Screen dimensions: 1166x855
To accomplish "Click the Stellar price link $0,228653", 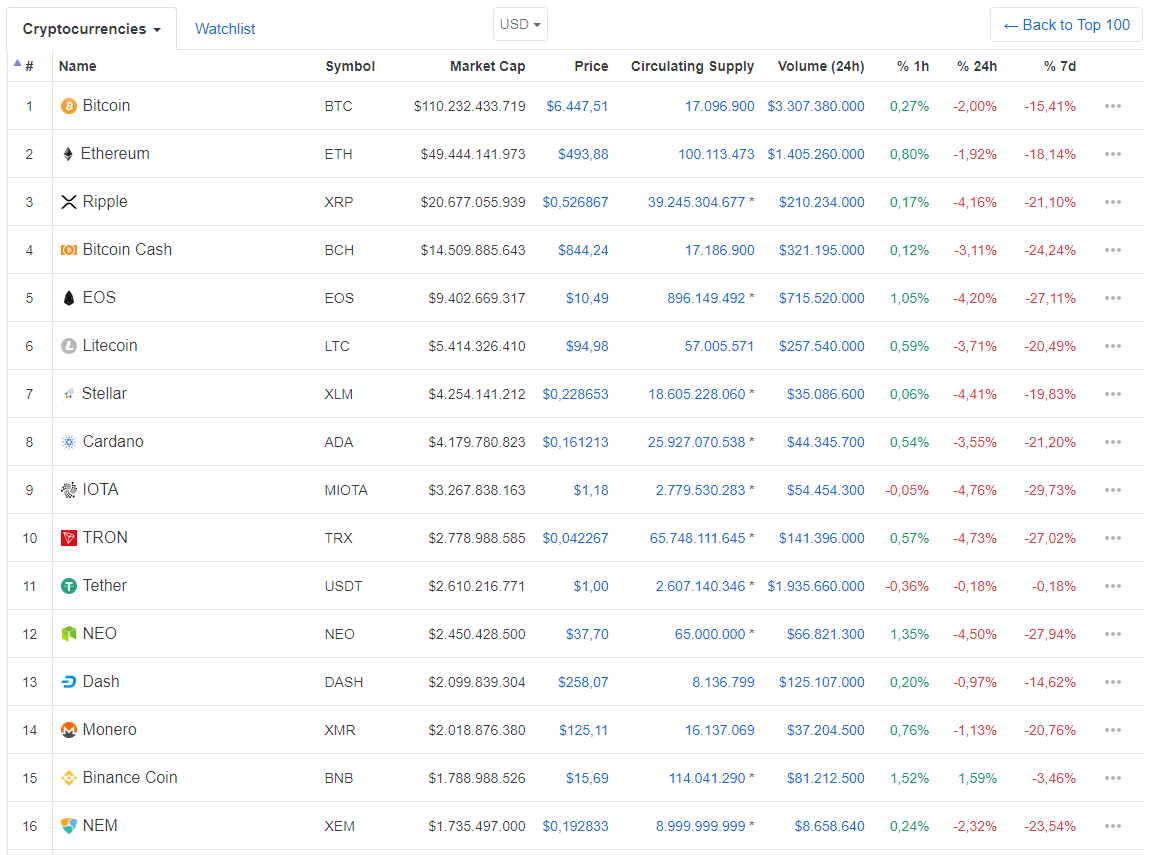I will 575,394.
